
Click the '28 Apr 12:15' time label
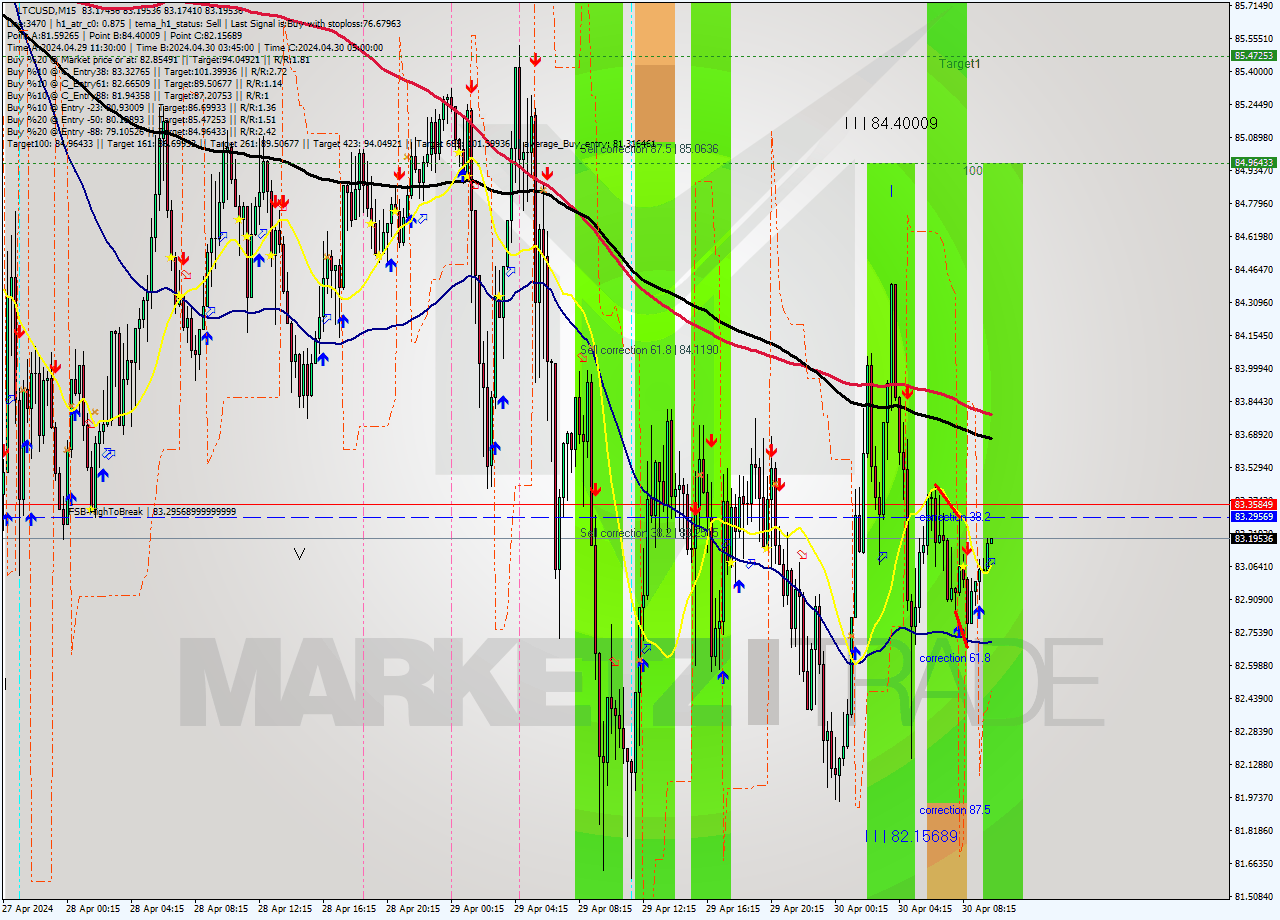(284, 909)
